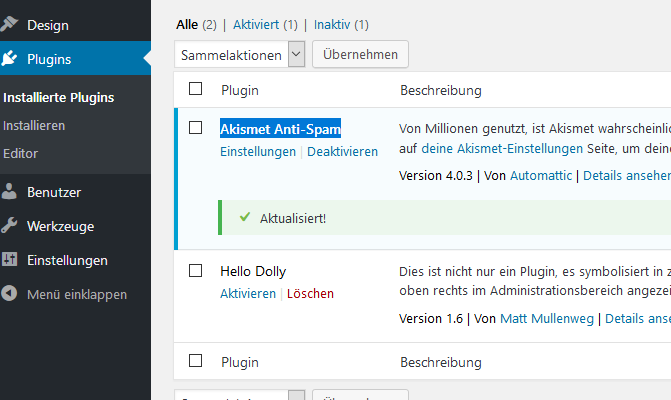Check the Hello Dolly checkbox
The width and height of the screenshot is (671, 400).
click(196, 270)
